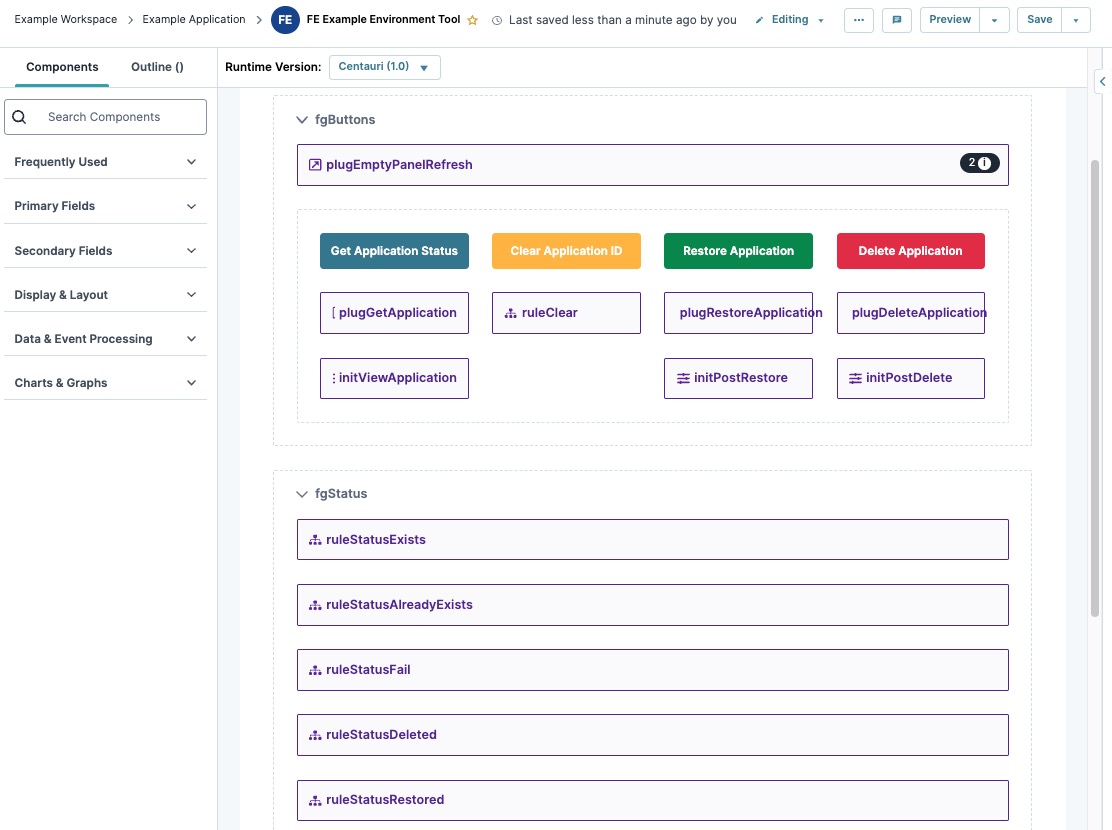Switch to the Components tab
This screenshot has width=1112, height=830.
62,67
